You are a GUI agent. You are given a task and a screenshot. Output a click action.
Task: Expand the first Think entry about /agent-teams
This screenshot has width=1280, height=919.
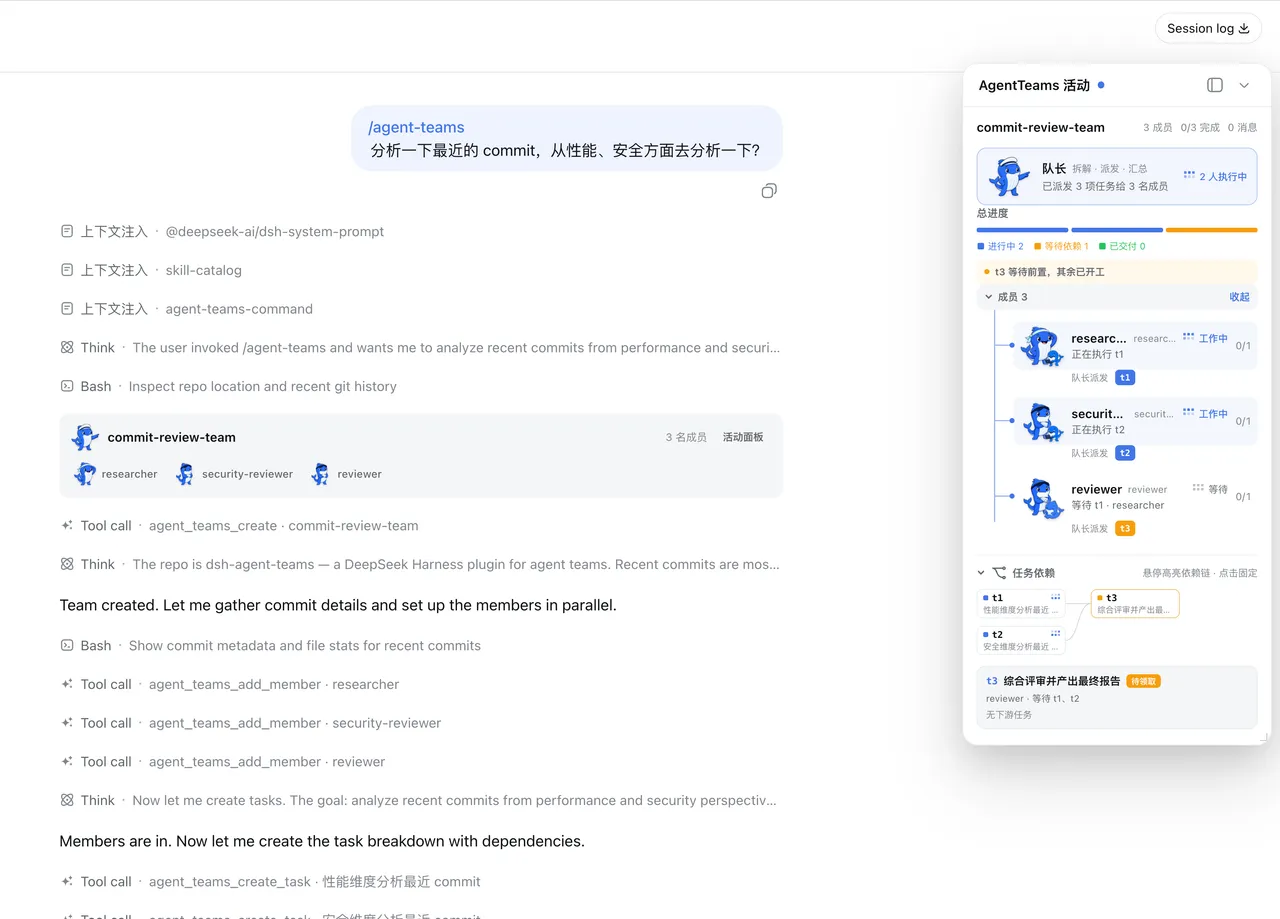click(420, 348)
